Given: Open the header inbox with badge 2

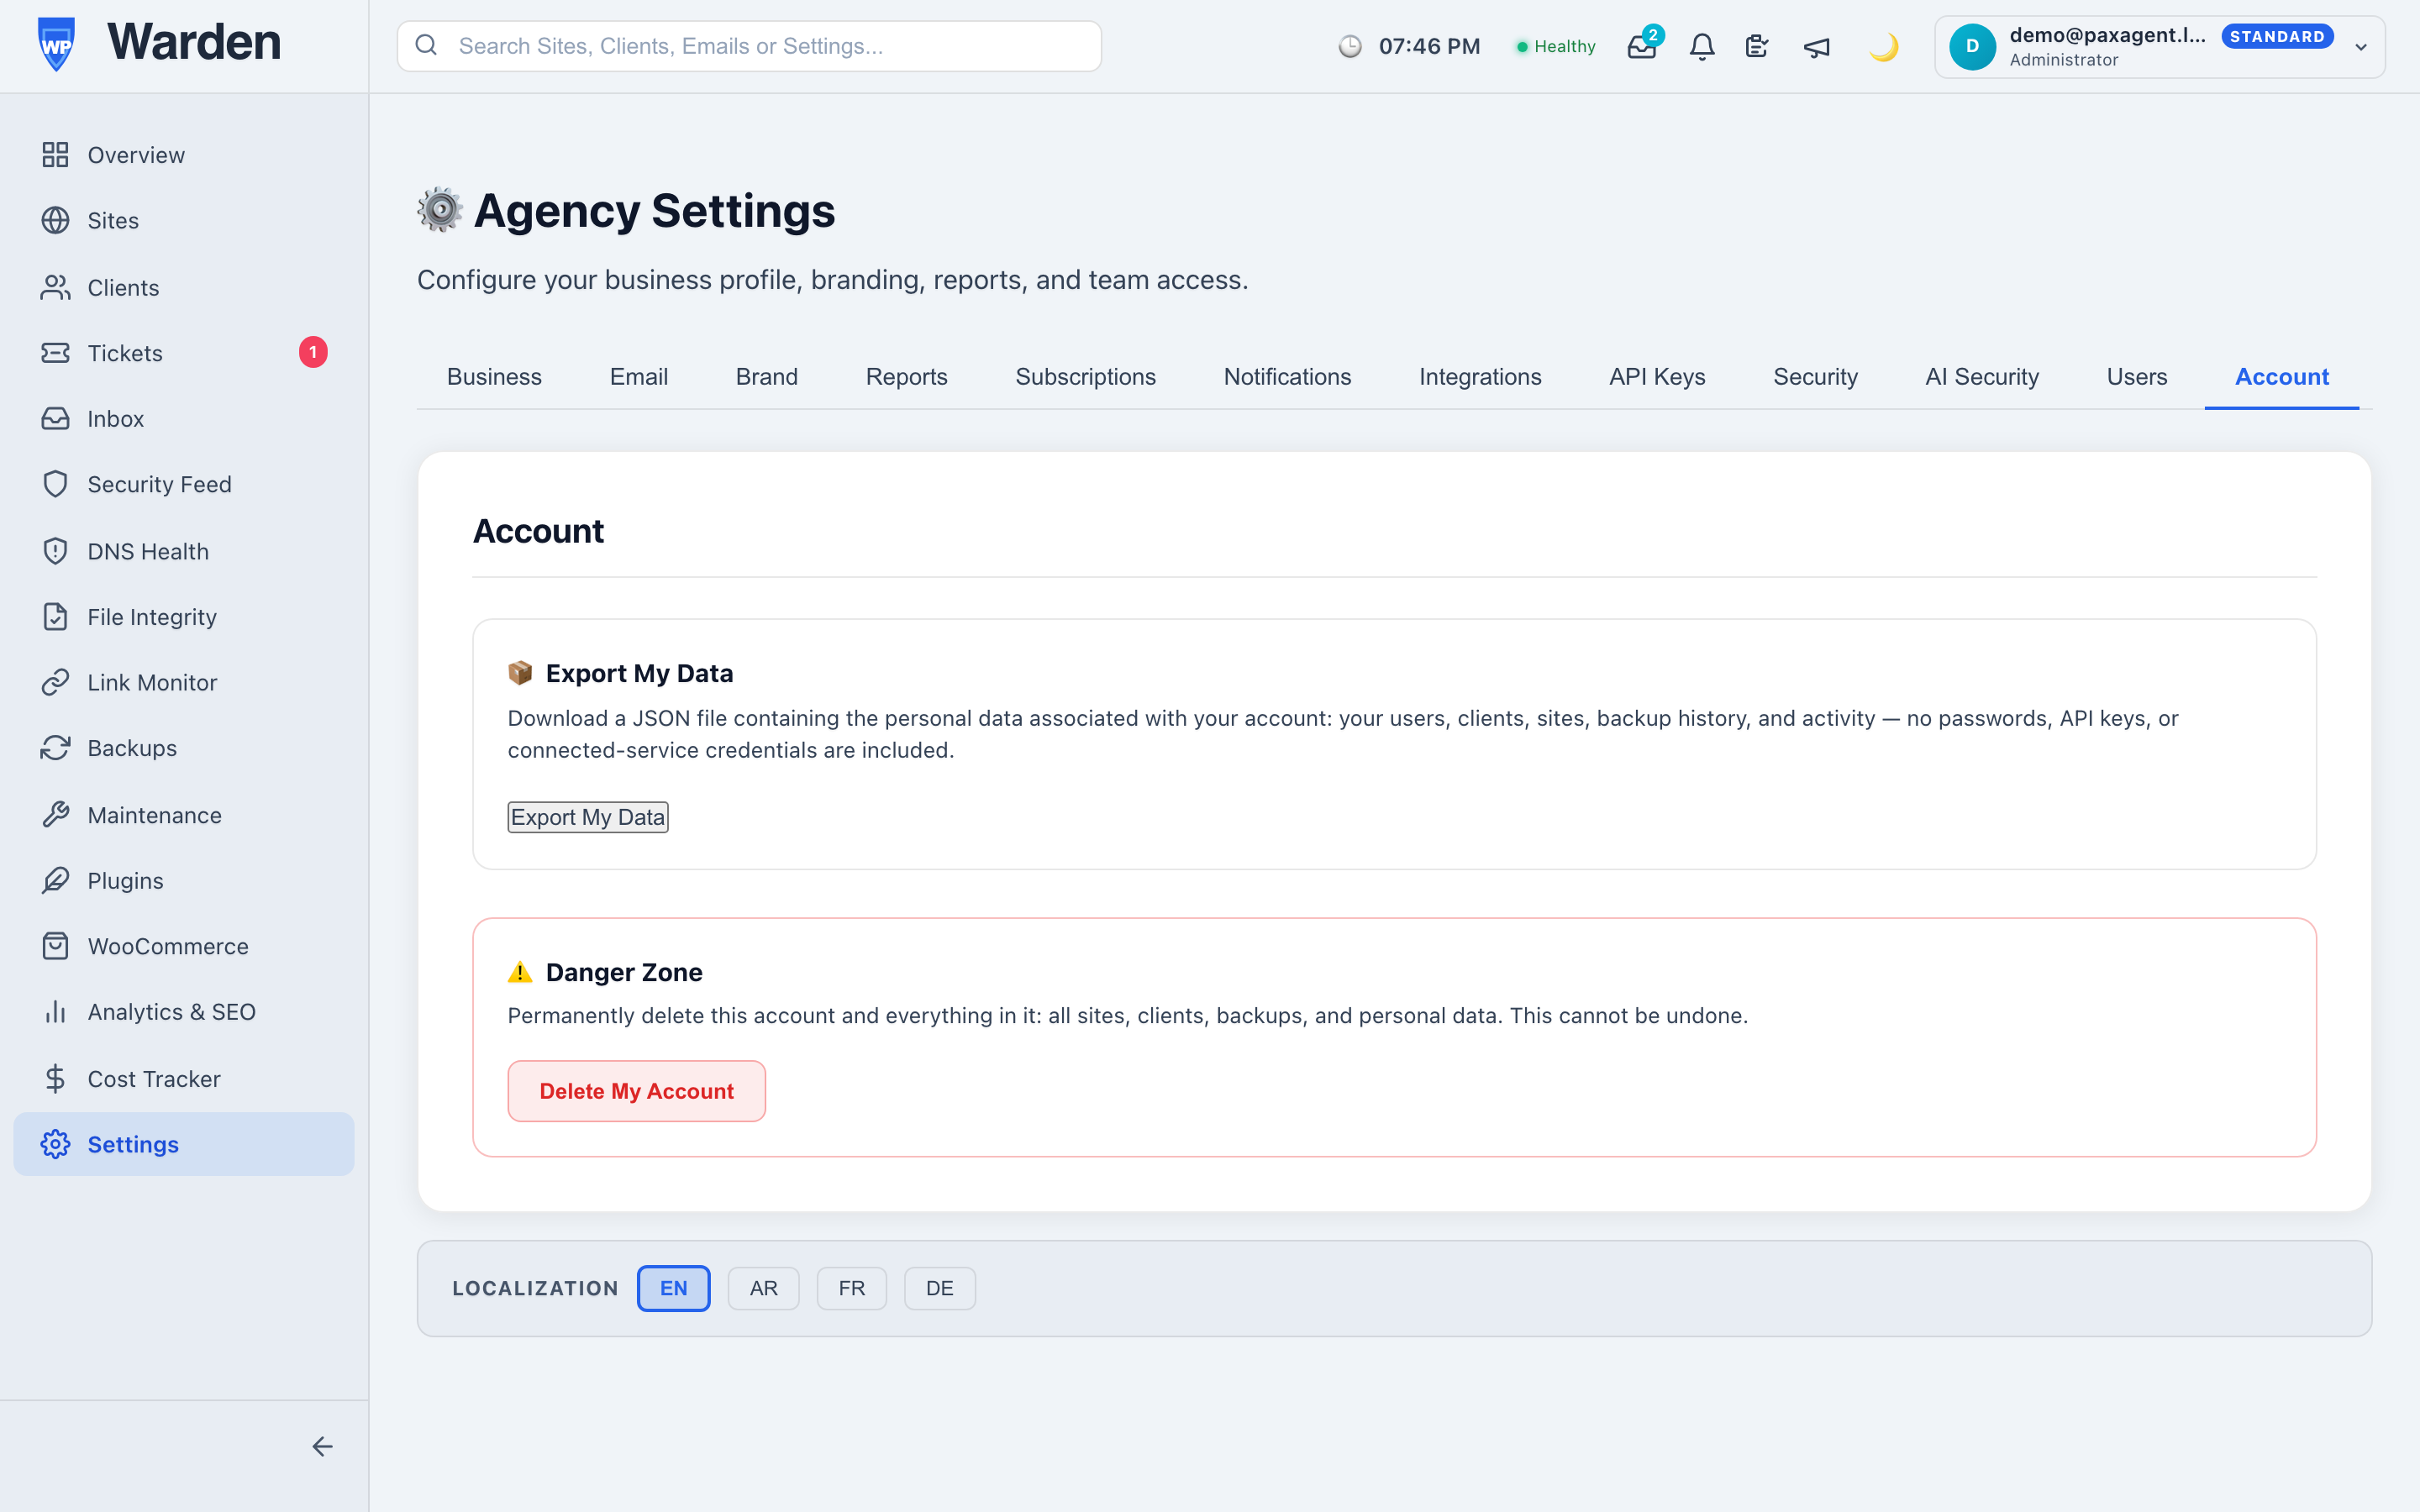Looking at the screenshot, I should (x=1643, y=45).
